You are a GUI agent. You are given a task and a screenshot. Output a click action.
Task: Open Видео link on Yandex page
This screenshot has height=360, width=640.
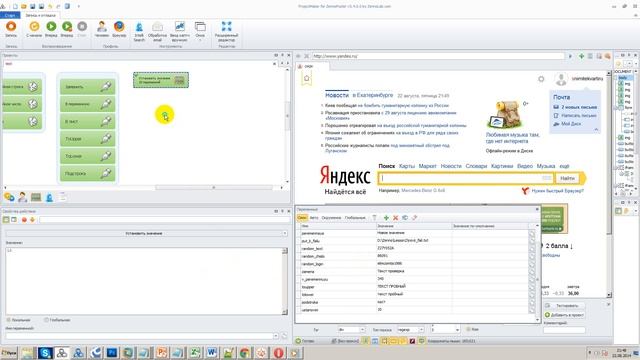pyautogui.click(x=525, y=166)
